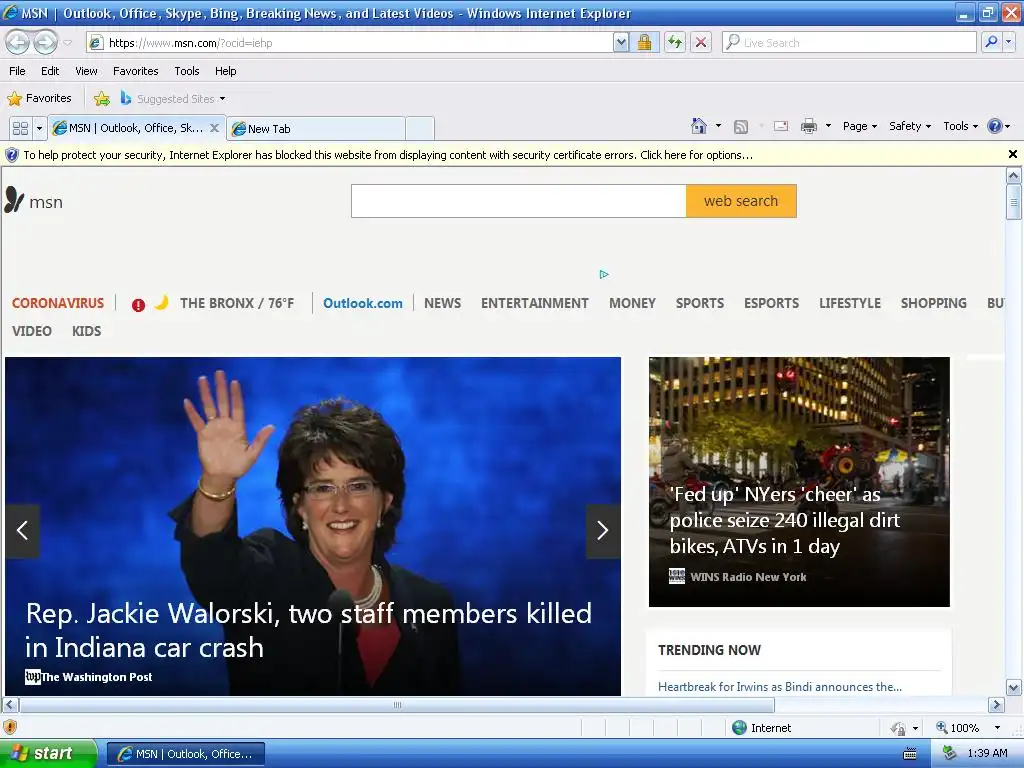This screenshot has height=768, width=1024.
Task: Expand the Suggested Sites dropdown
Action: (x=222, y=99)
